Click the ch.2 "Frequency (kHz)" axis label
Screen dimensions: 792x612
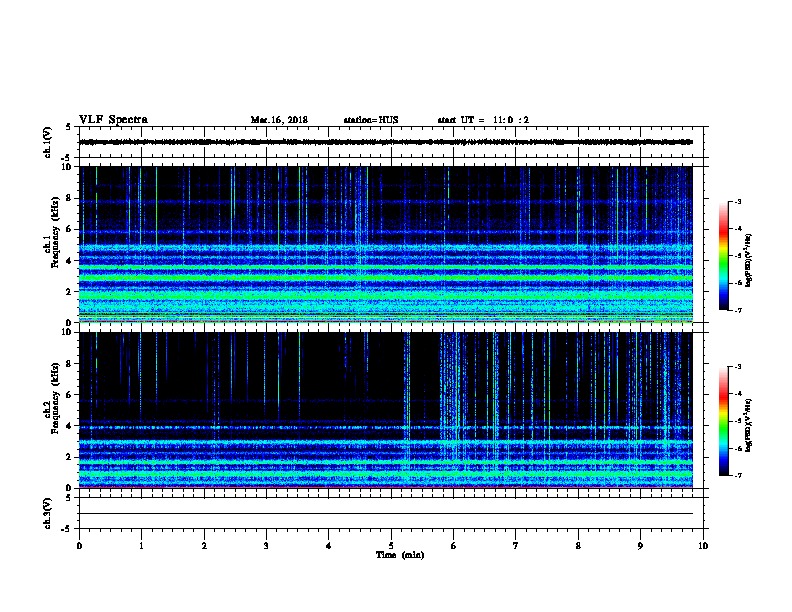pos(55,398)
